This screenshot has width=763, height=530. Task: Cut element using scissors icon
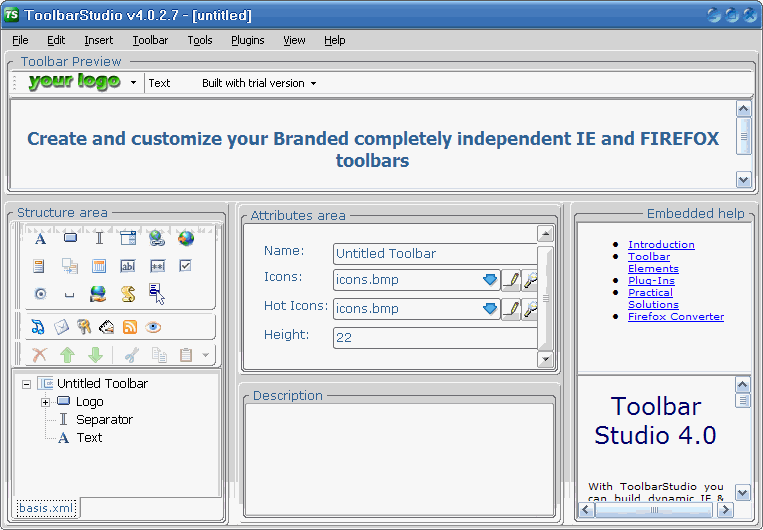coord(131,355)
